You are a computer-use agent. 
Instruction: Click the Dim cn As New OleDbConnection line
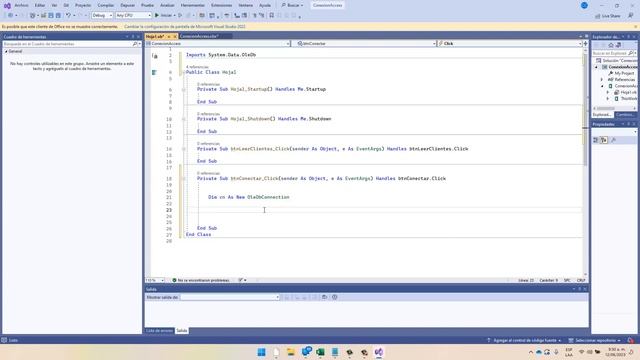click(249, 197)
